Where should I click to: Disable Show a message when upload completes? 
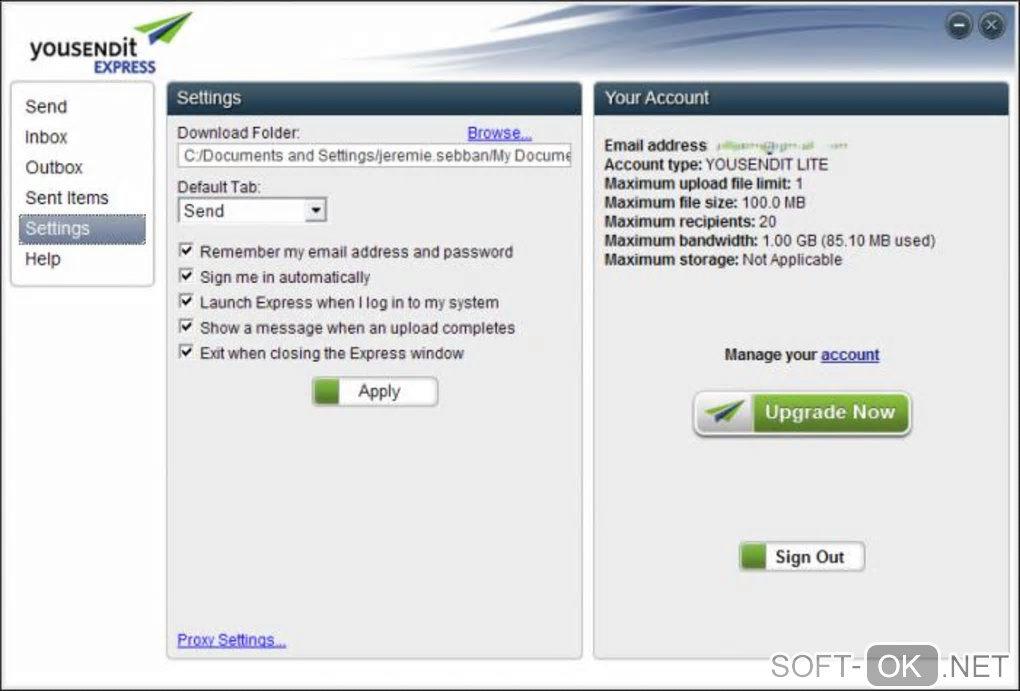coord(186,327)
